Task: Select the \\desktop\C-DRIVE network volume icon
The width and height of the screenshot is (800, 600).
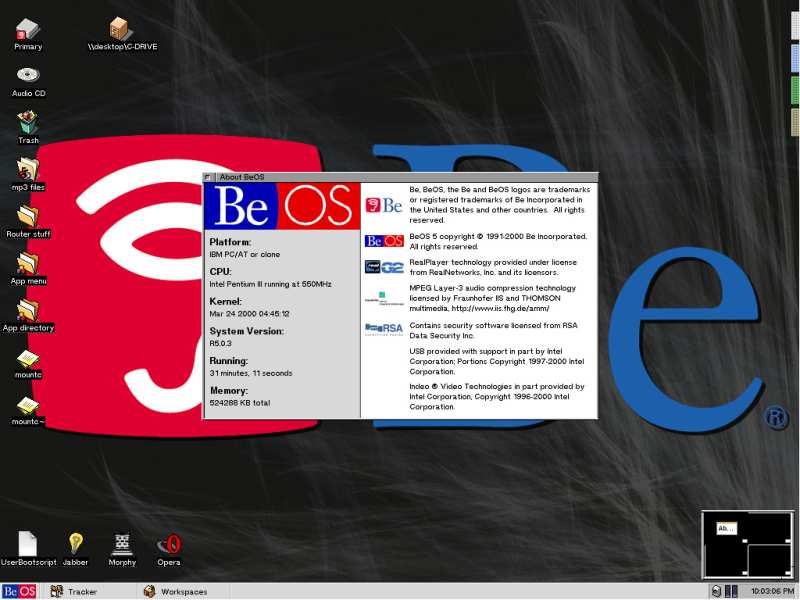Action: coord(119,29)
